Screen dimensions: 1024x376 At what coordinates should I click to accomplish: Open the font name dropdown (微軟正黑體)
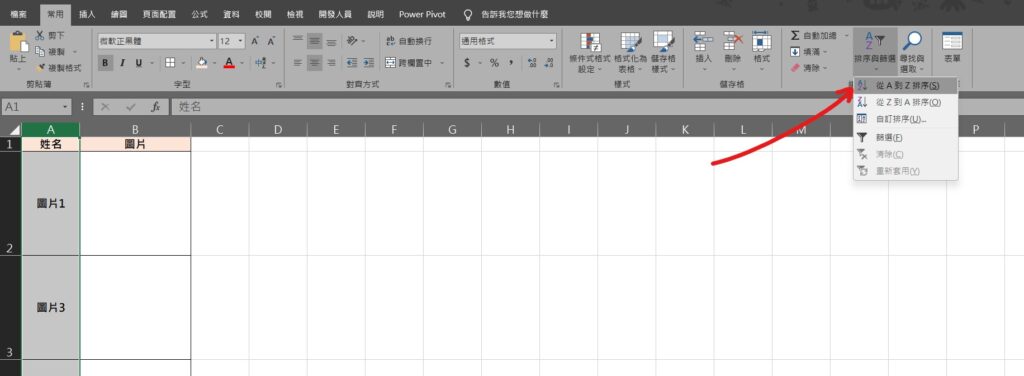pos(212,41)
